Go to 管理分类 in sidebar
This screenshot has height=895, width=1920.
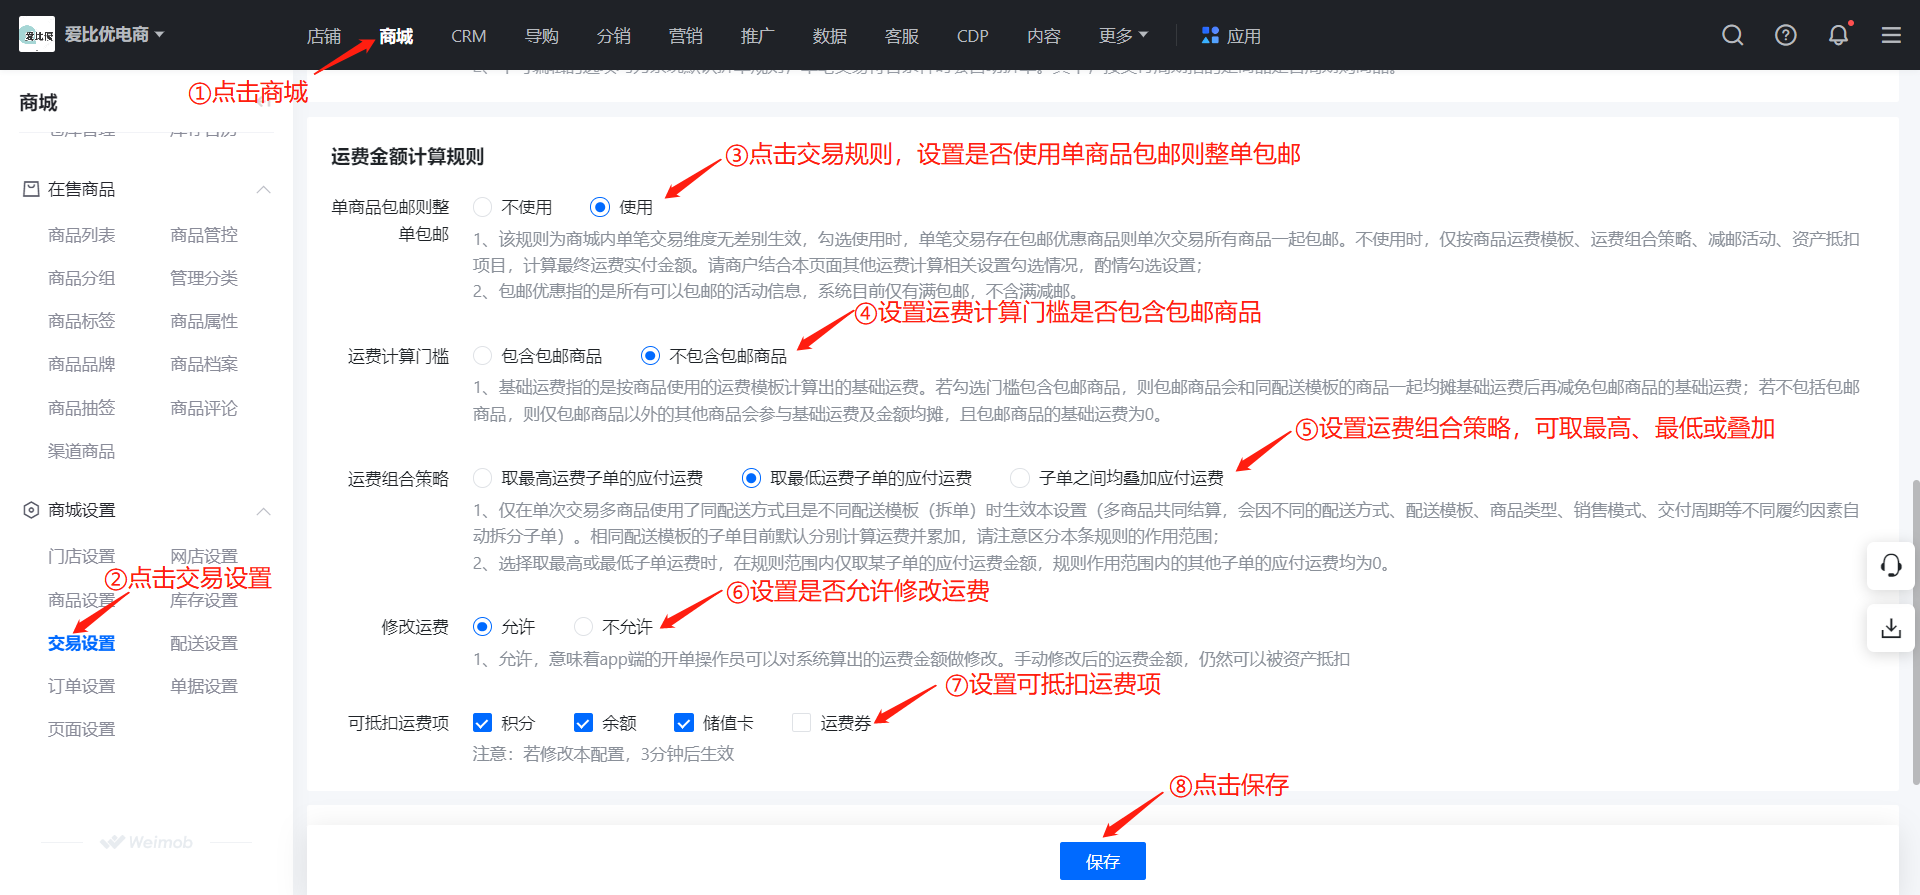(x=204, y=278)
